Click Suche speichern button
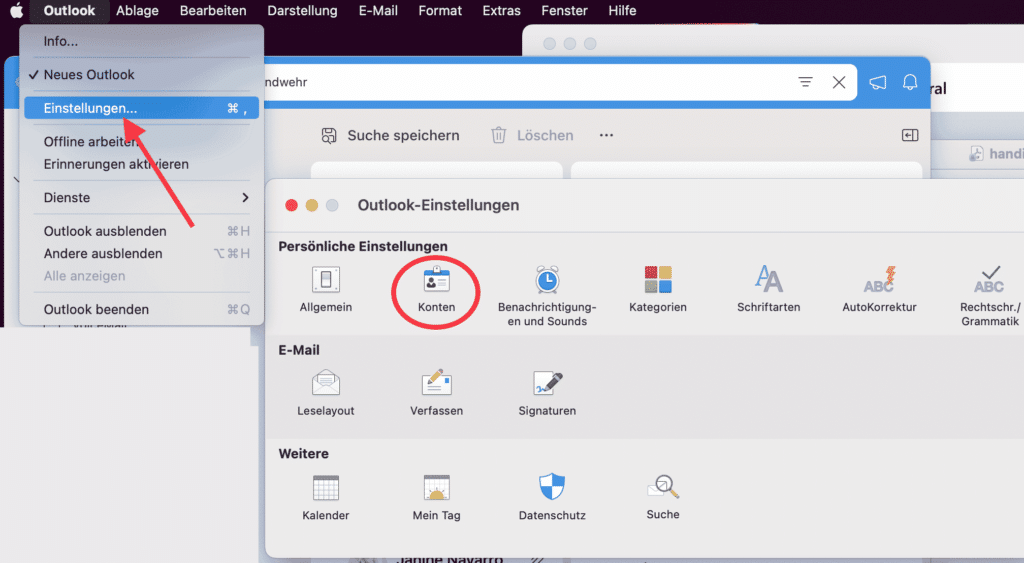 coord(390,135)
